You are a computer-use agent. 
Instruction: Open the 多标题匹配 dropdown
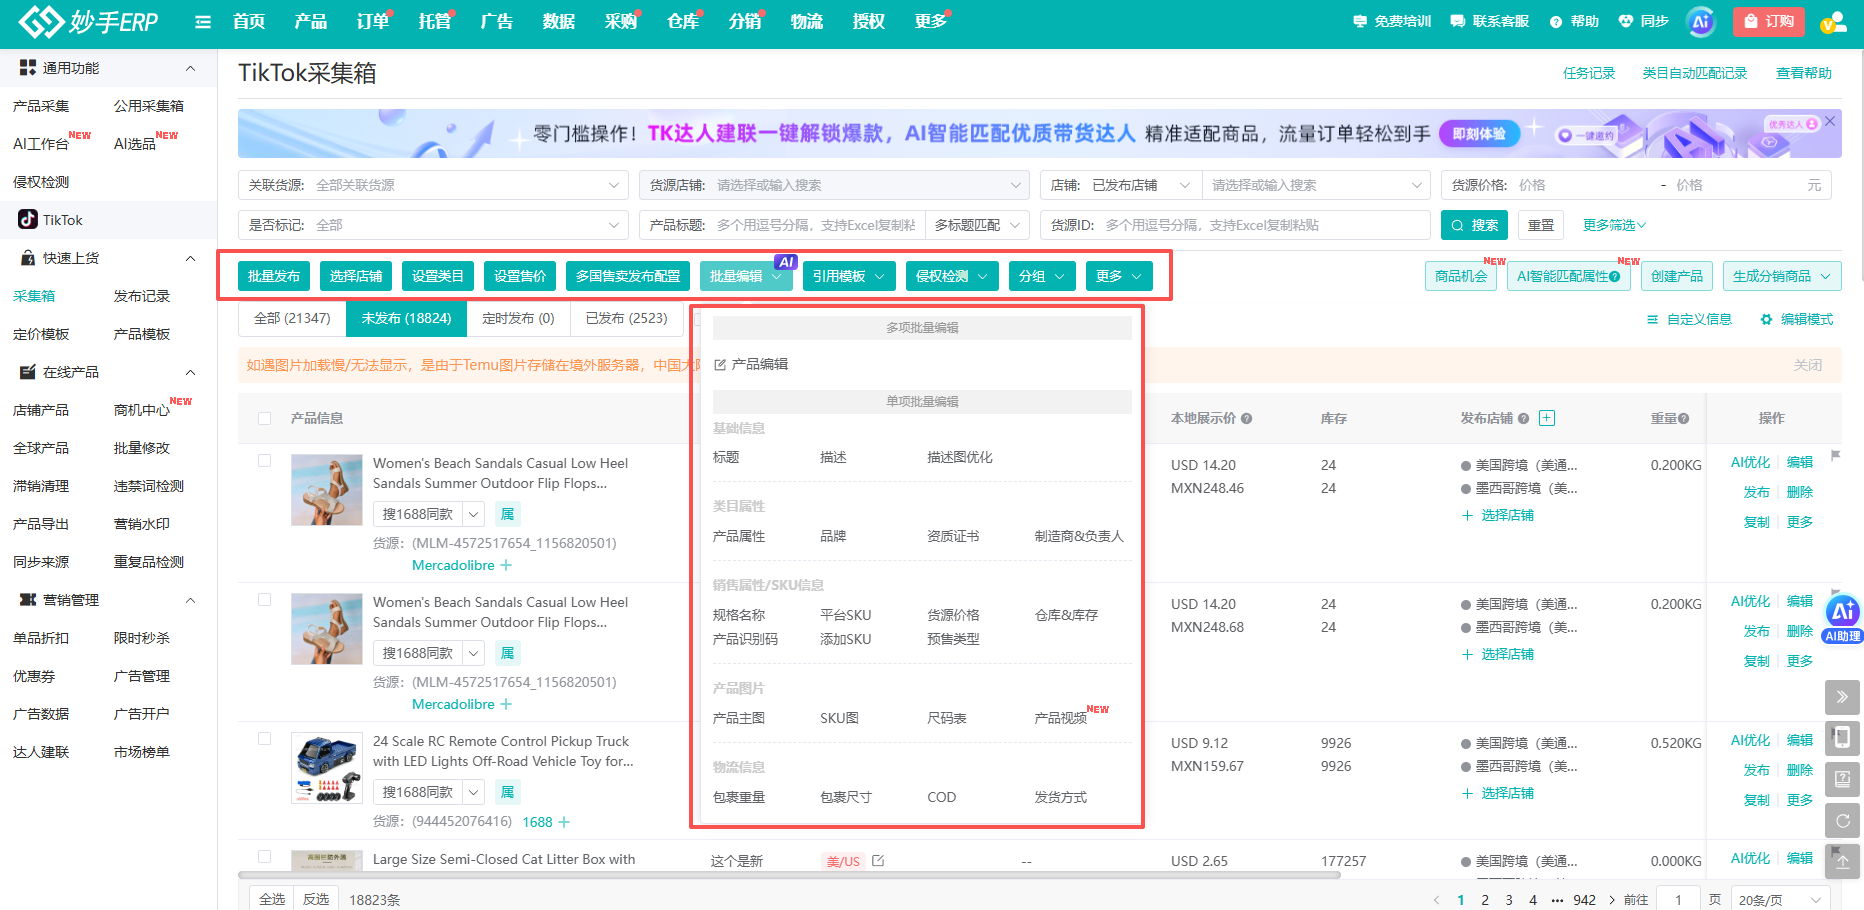tap(977, 225)
